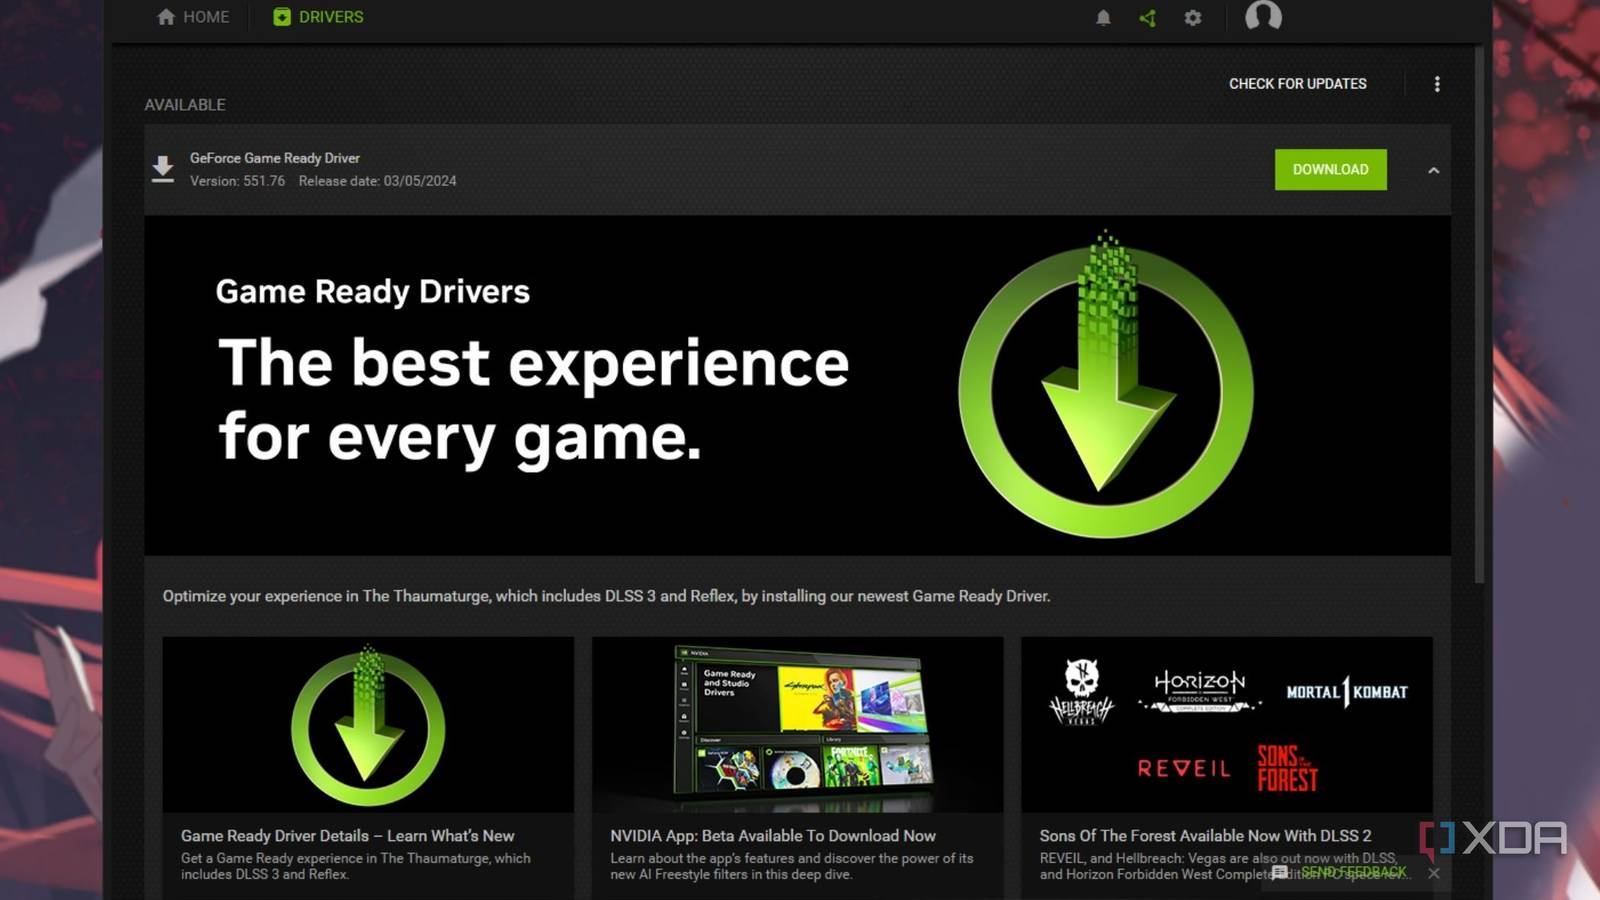Screen dimensions: 1600x900
Task: Click the green Drivers icon
Action: tap(281, 16)
